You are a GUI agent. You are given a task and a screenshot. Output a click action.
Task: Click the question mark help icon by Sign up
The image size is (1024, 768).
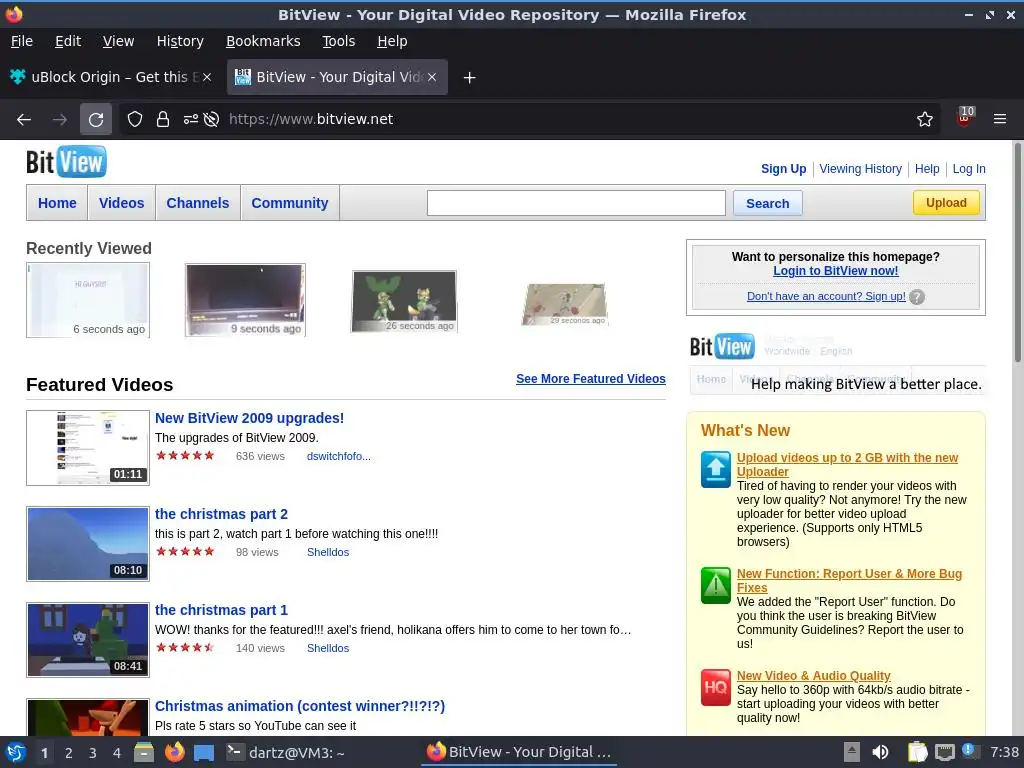(x=917, y=297)
